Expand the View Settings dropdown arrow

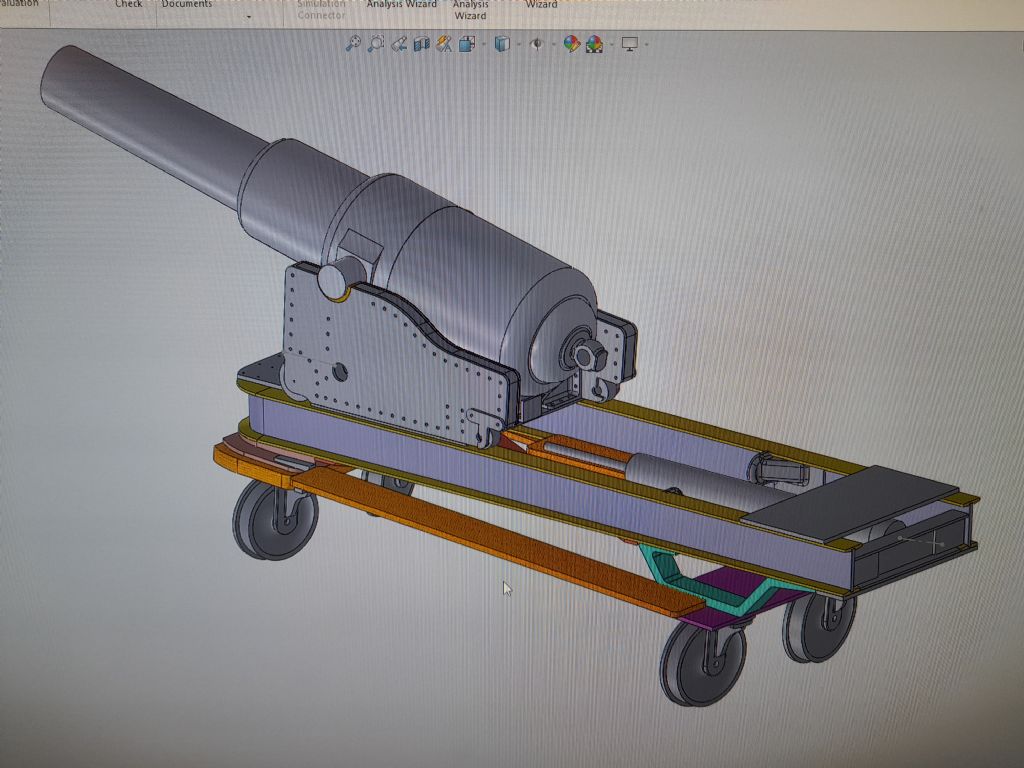click(647, 44)
